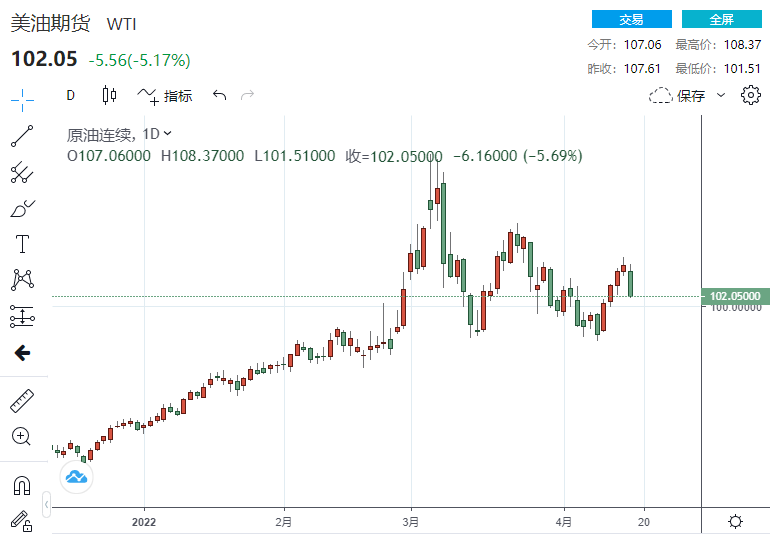Open the D time interval selector
Screen dimensions: 773x537
point(71,96)
